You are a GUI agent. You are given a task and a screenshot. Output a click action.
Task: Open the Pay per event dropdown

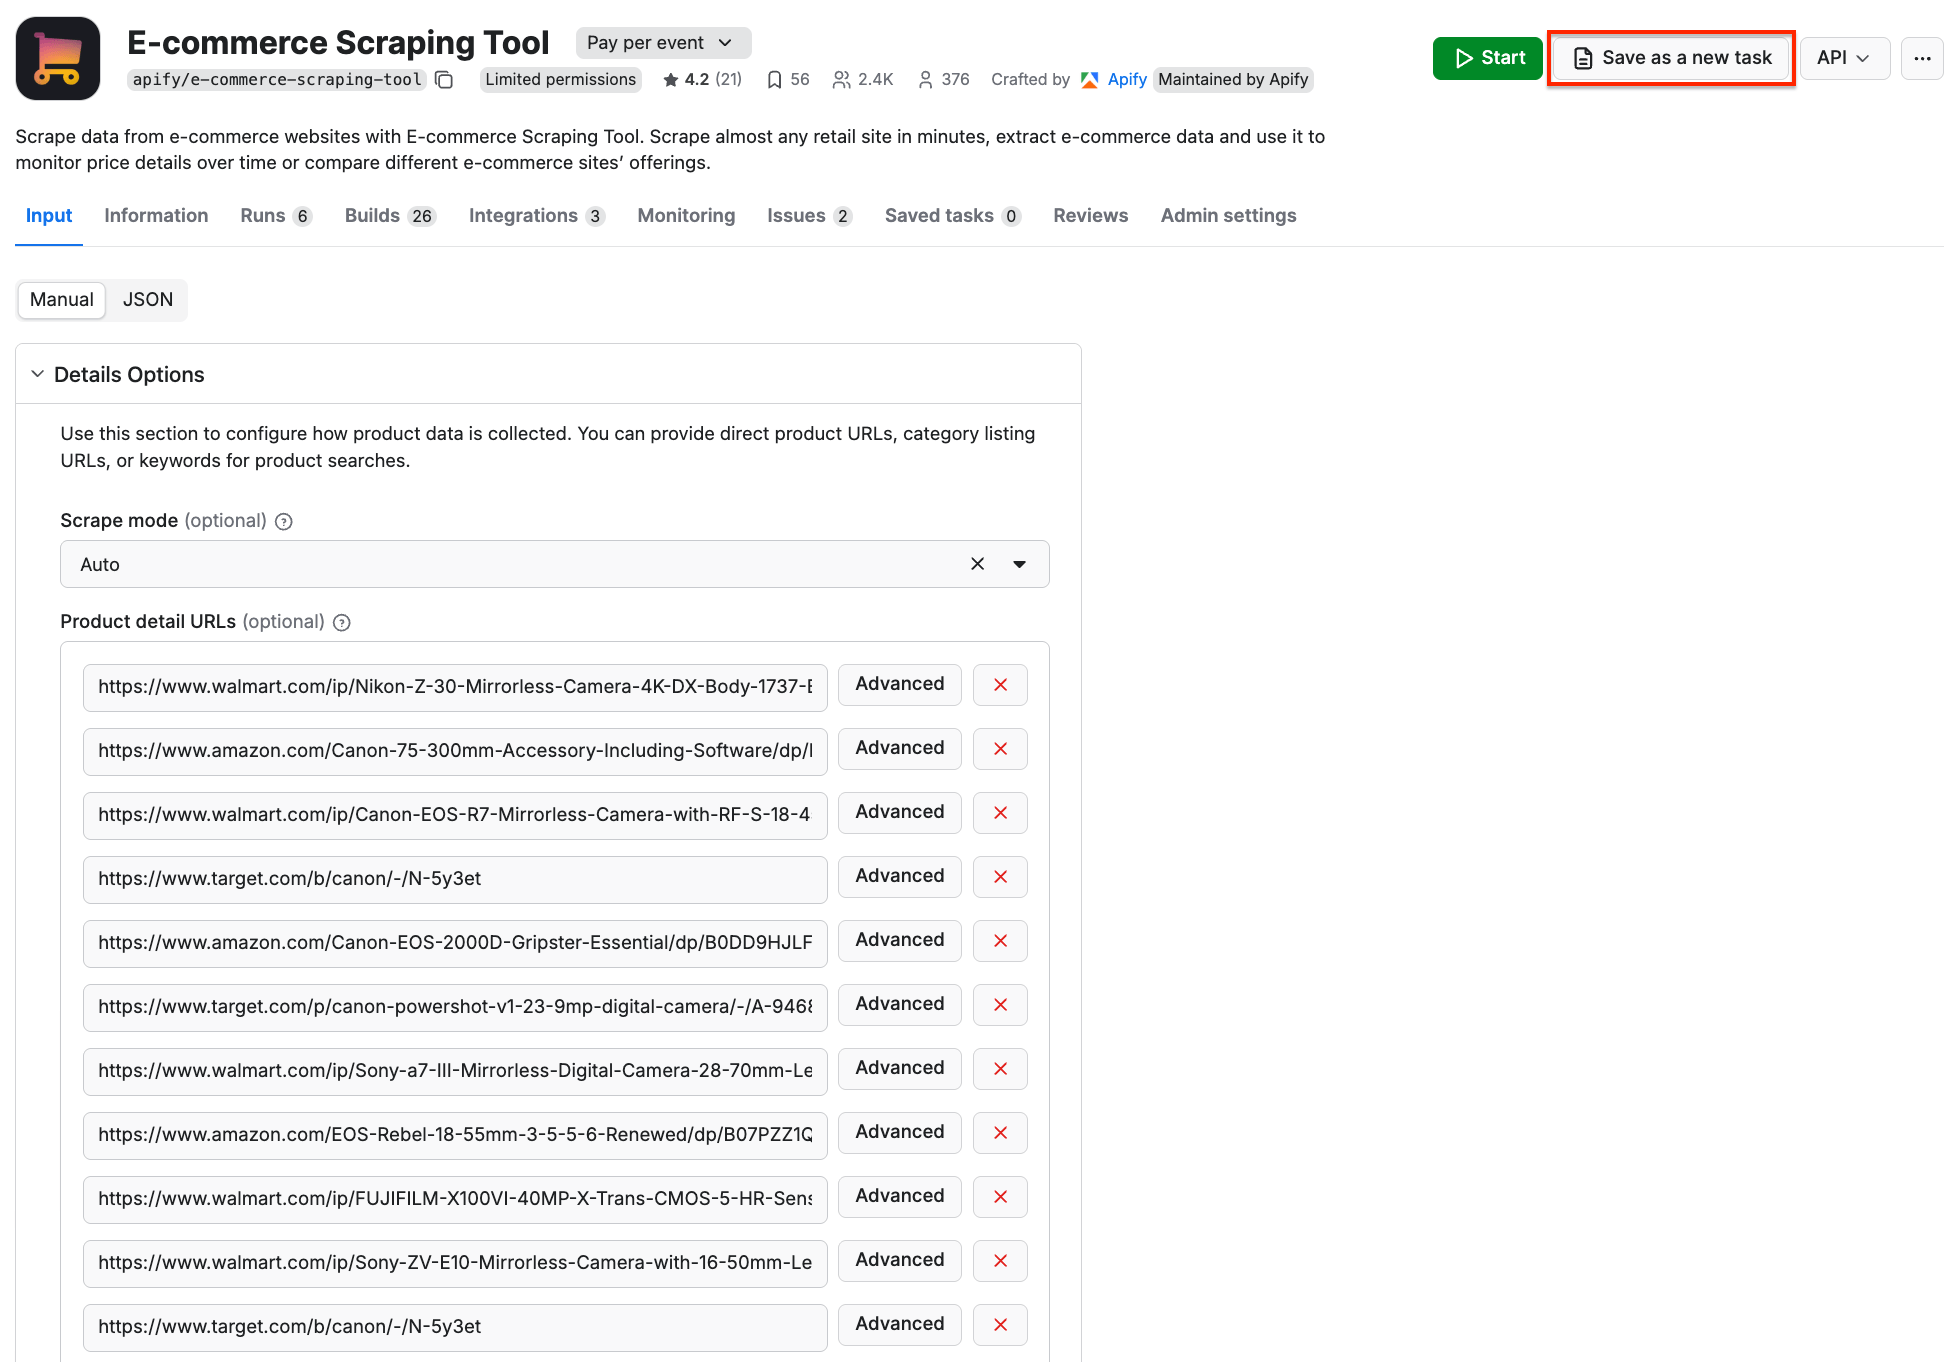[663, 42]
